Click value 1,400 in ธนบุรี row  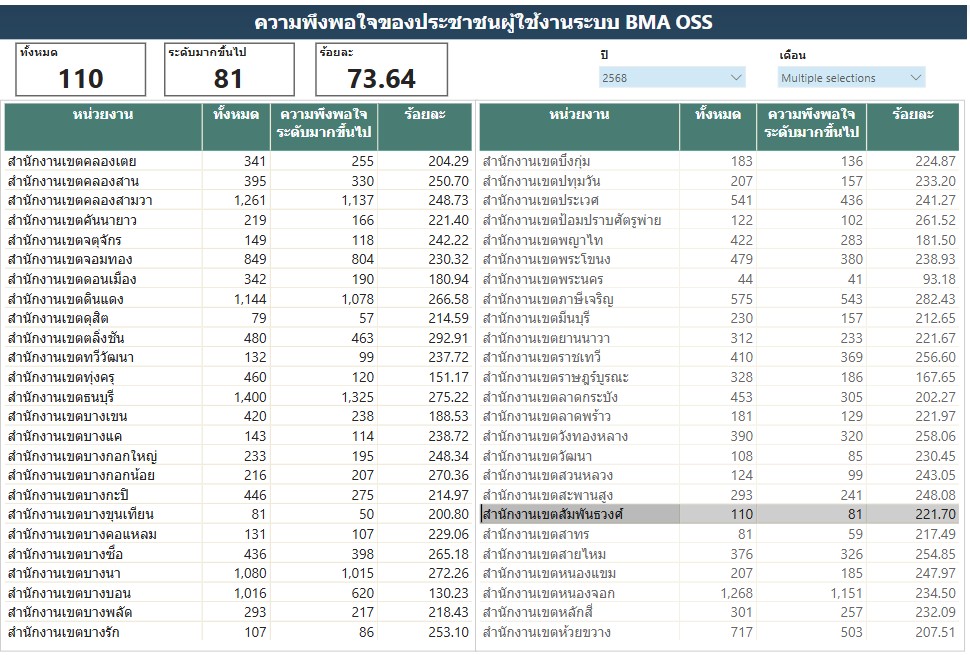pos(250,396)
